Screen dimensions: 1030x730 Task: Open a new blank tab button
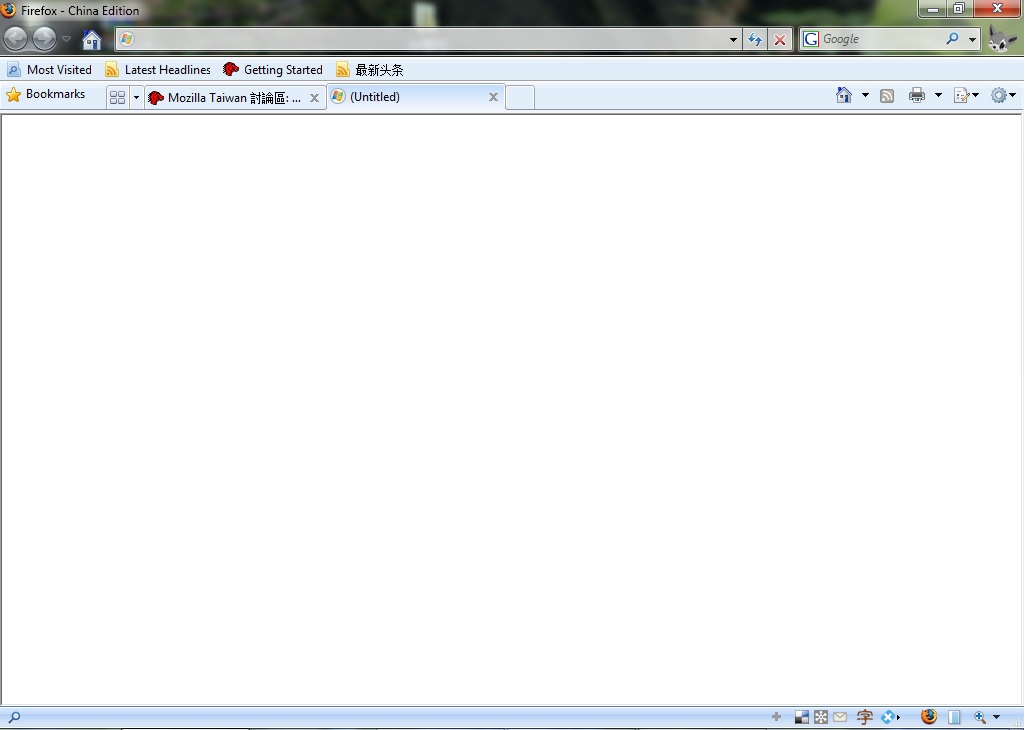pos(520,97)
